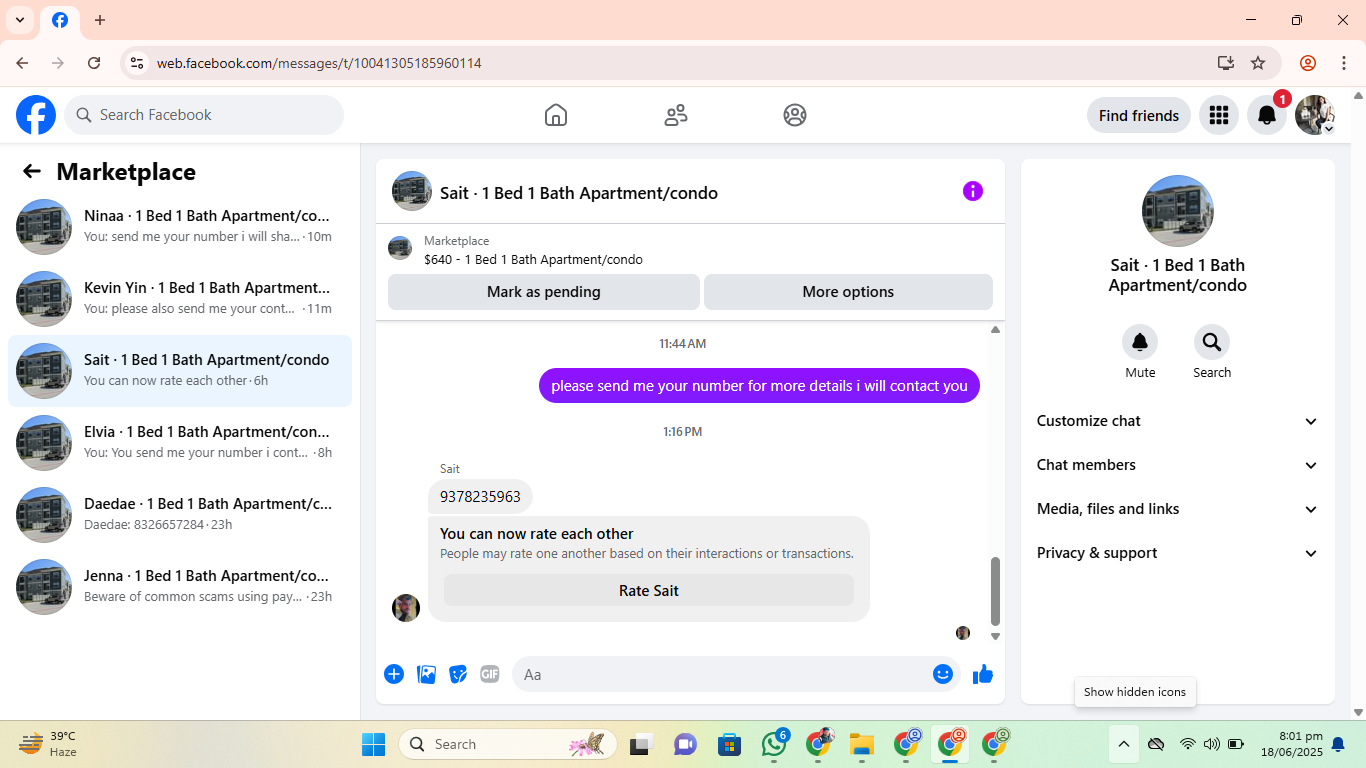Open the clock and date in the taskbar
Viewport: 1366px width, 768px height.
pos(1292,744)
